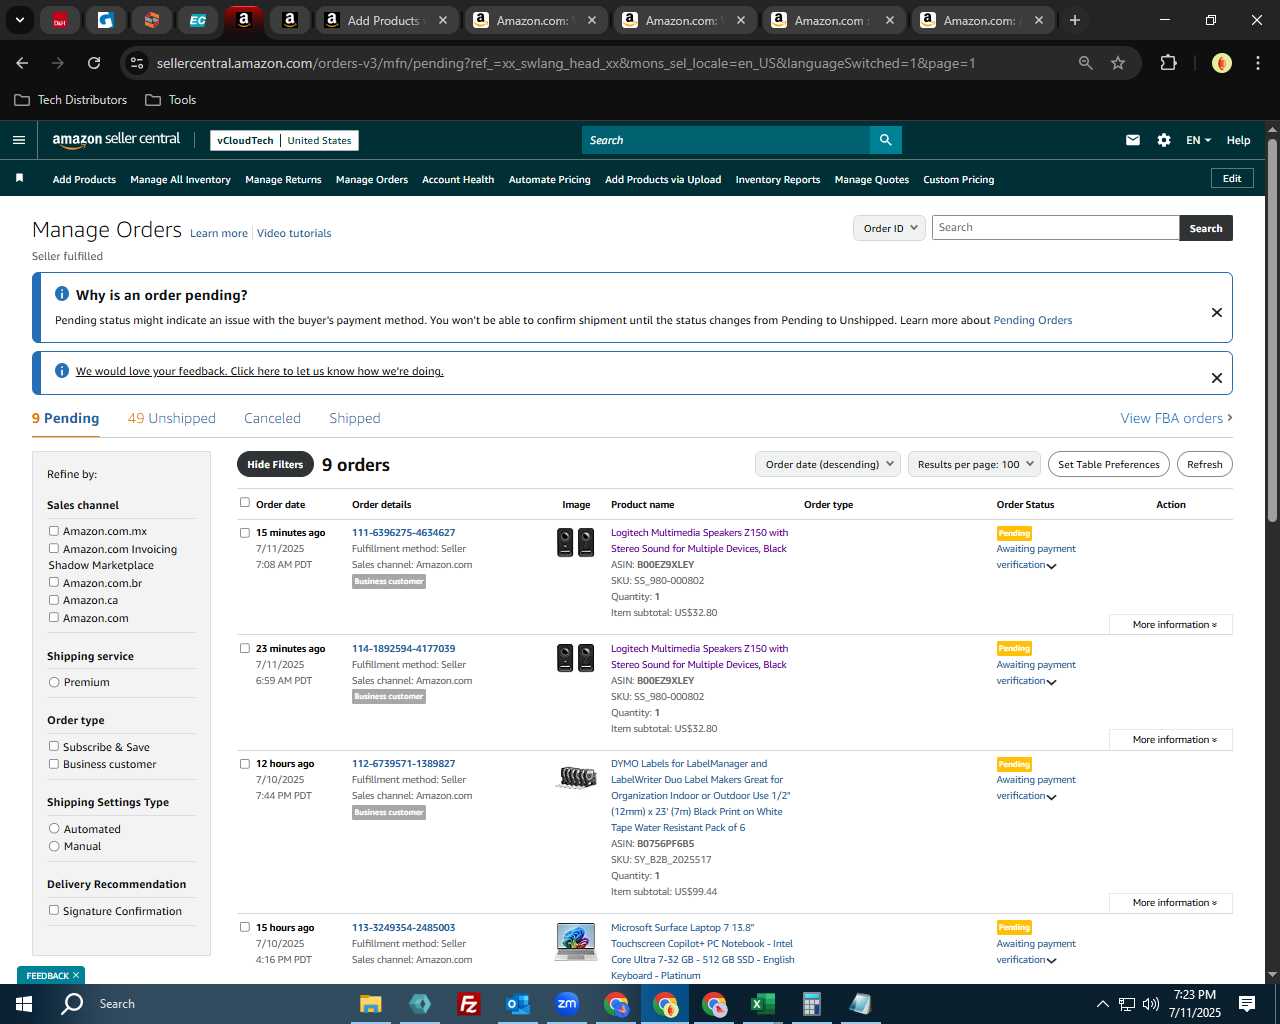Go back with the browser back arrow
This screenshot has width=1280, height=1024.
click(x=22, y=63)
